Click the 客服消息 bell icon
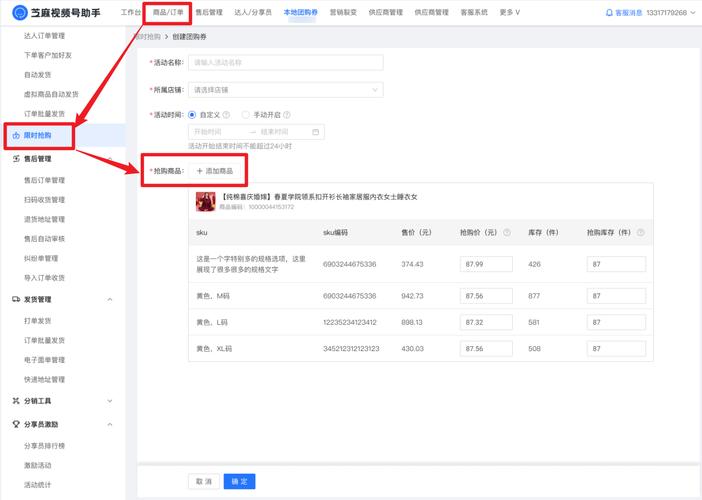Screen dimensions: 702x500 (x=610, y=13)
